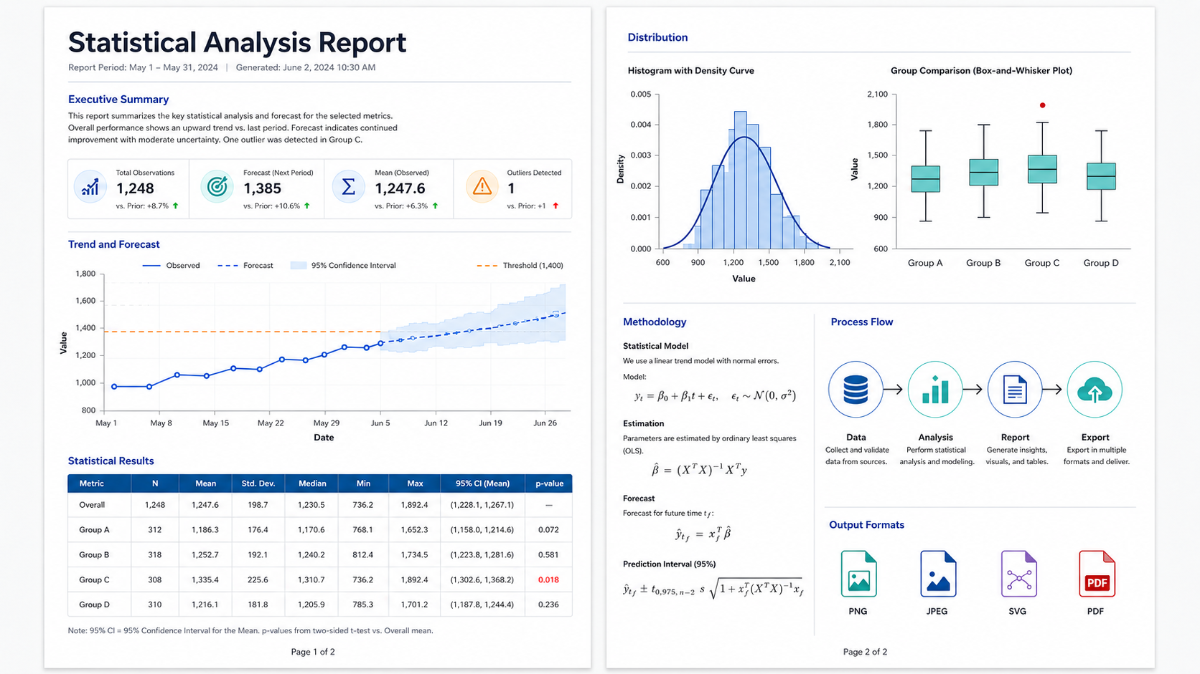
Task: Click the Distribution heading on page 2
Action: pyautogui.click(x=658, y=37)
